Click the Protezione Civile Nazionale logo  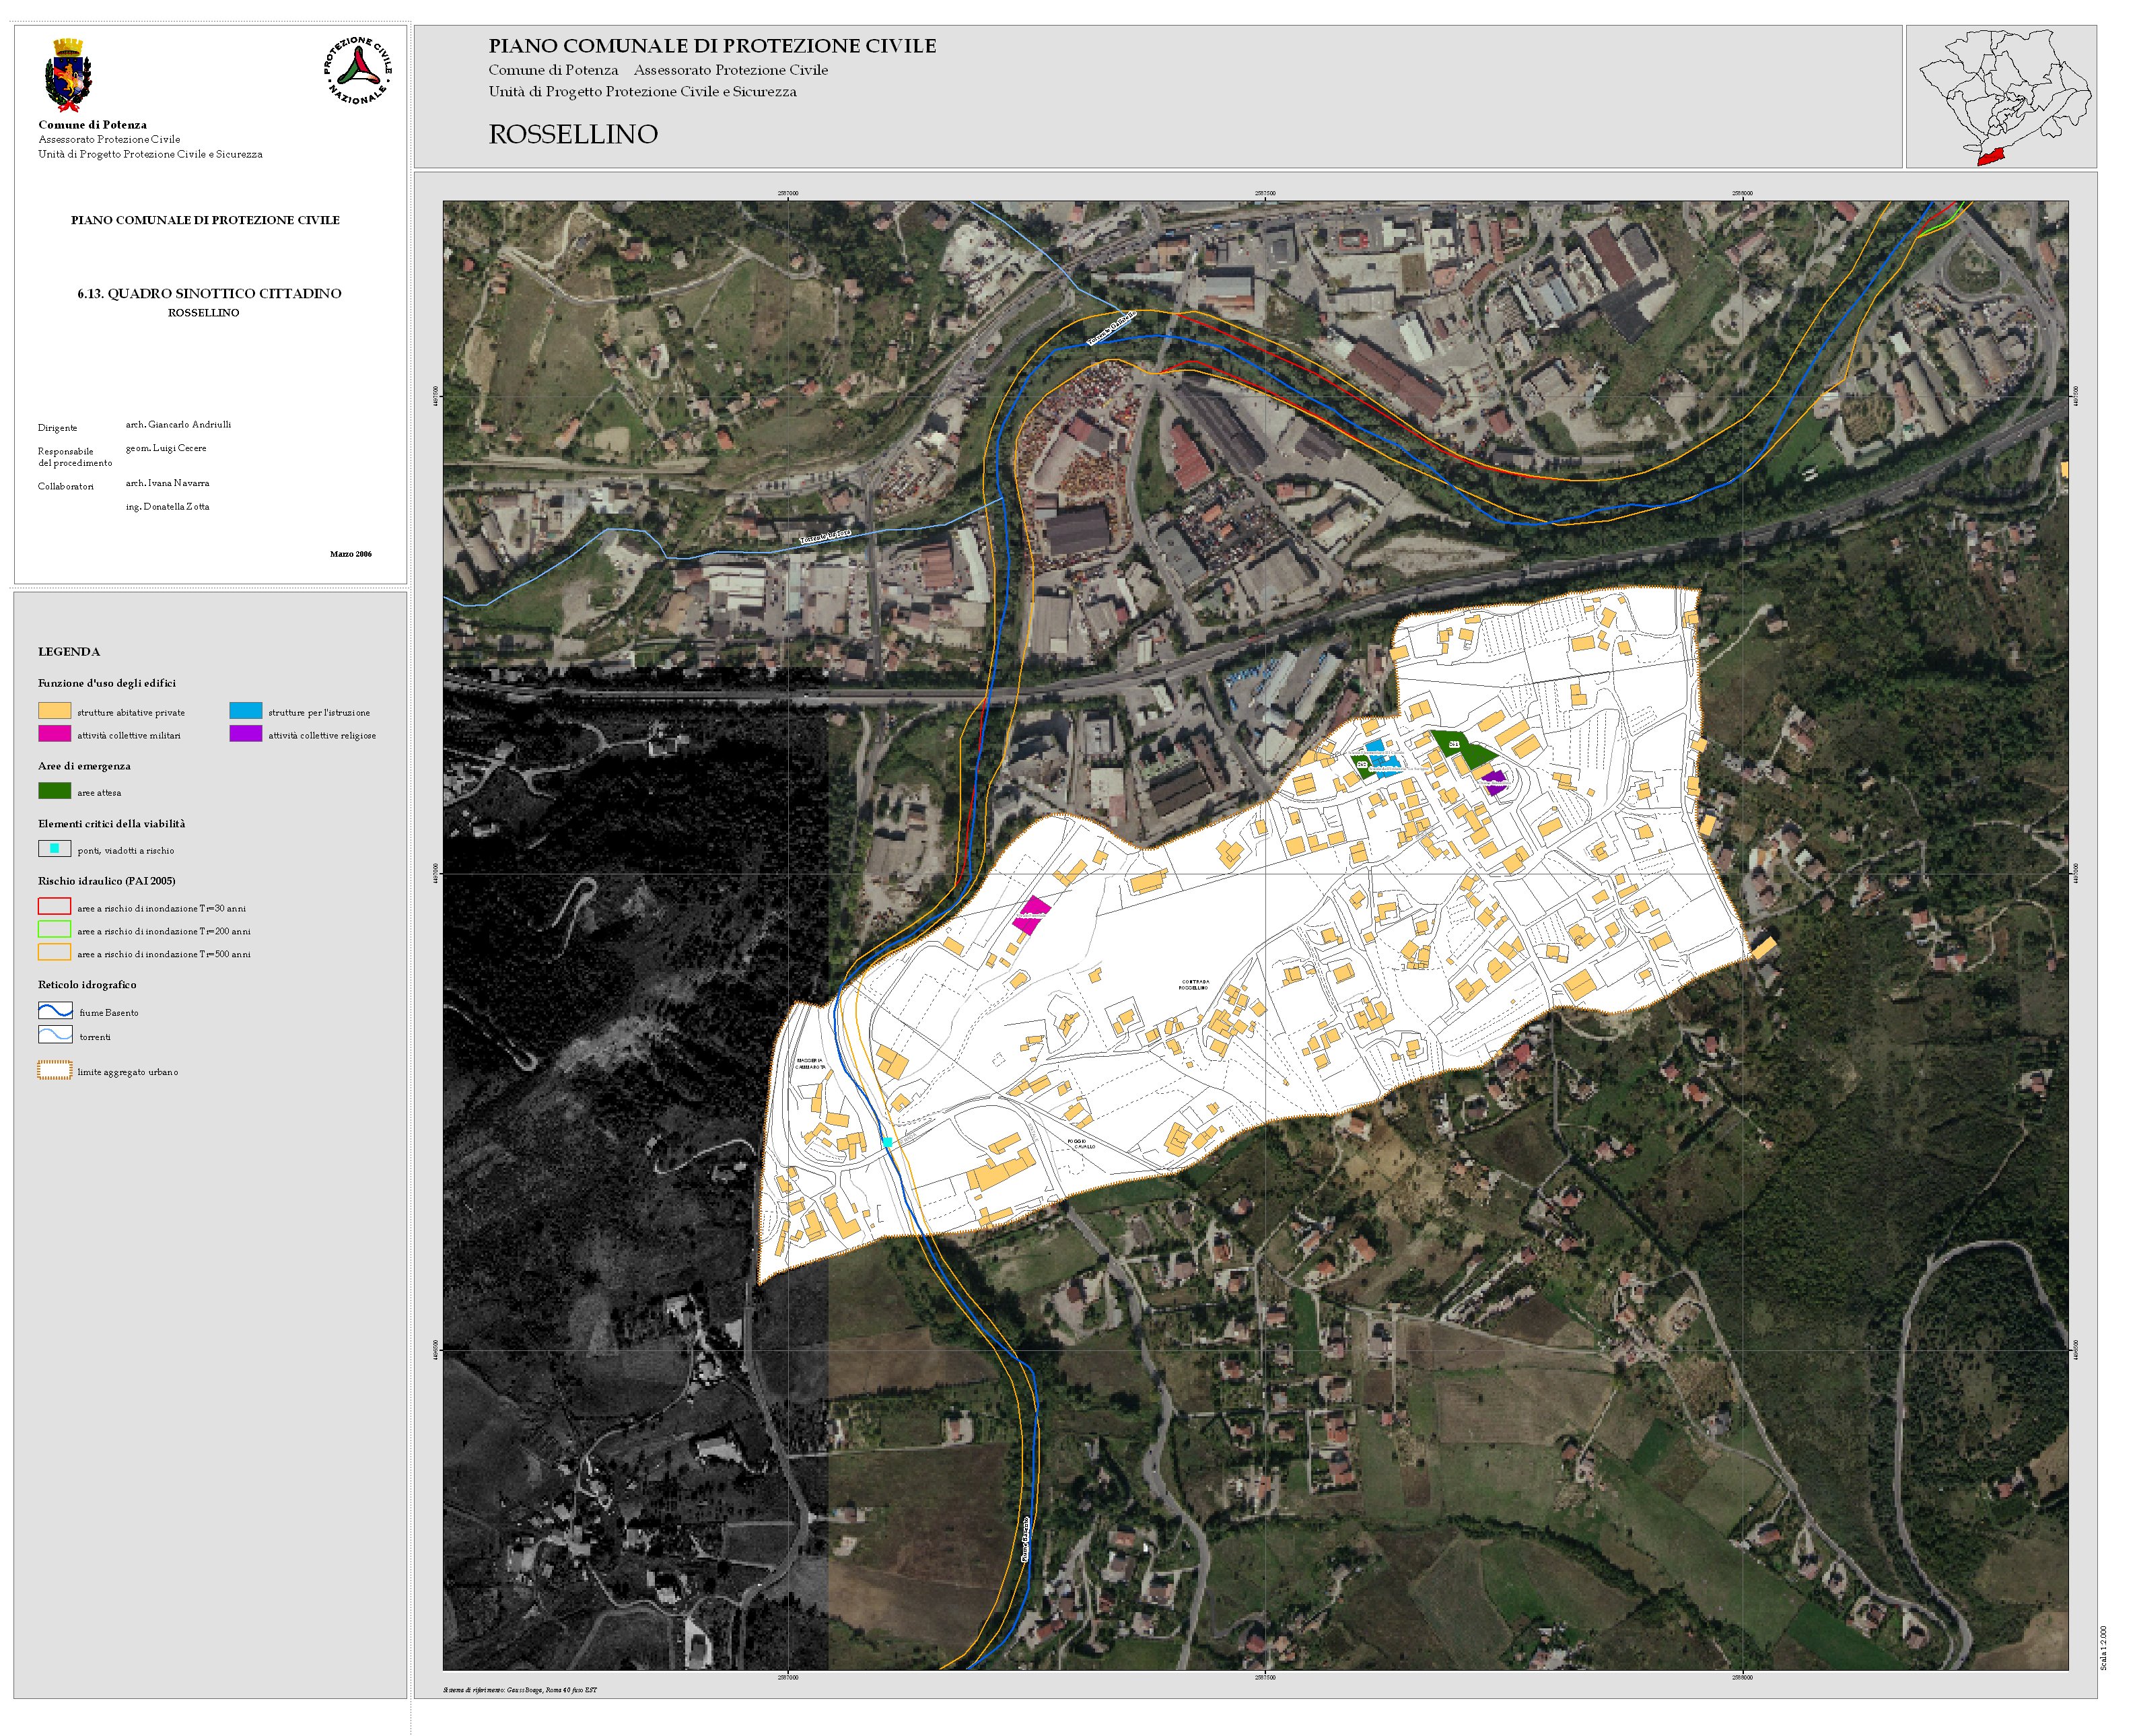358,70
